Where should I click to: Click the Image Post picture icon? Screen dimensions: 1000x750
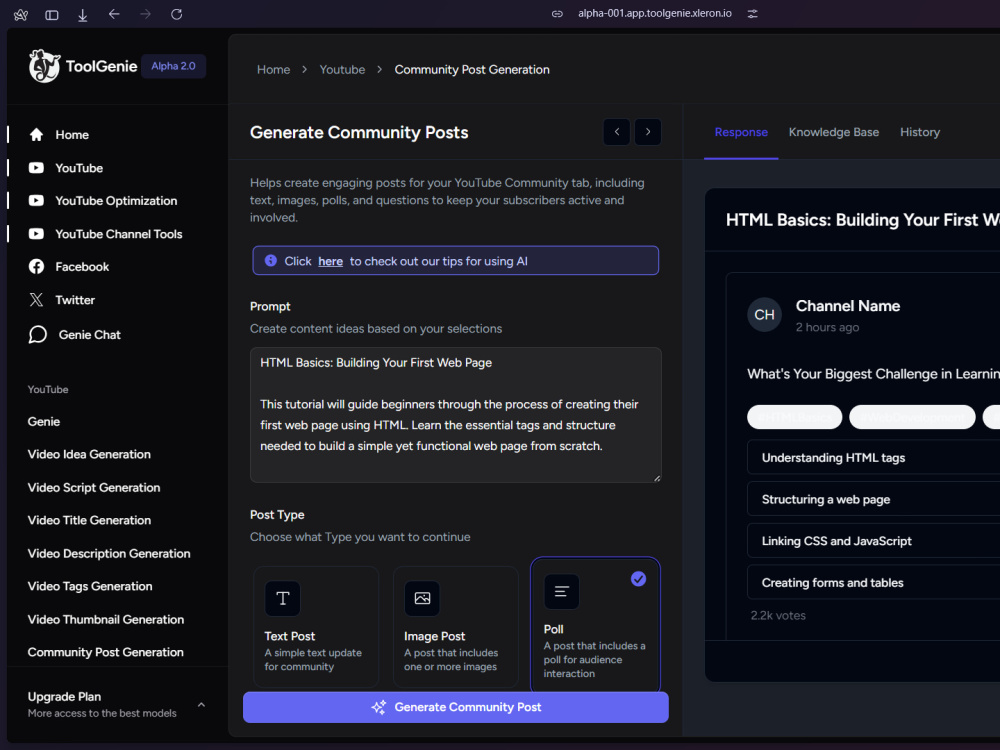click(x=422, y=598)
